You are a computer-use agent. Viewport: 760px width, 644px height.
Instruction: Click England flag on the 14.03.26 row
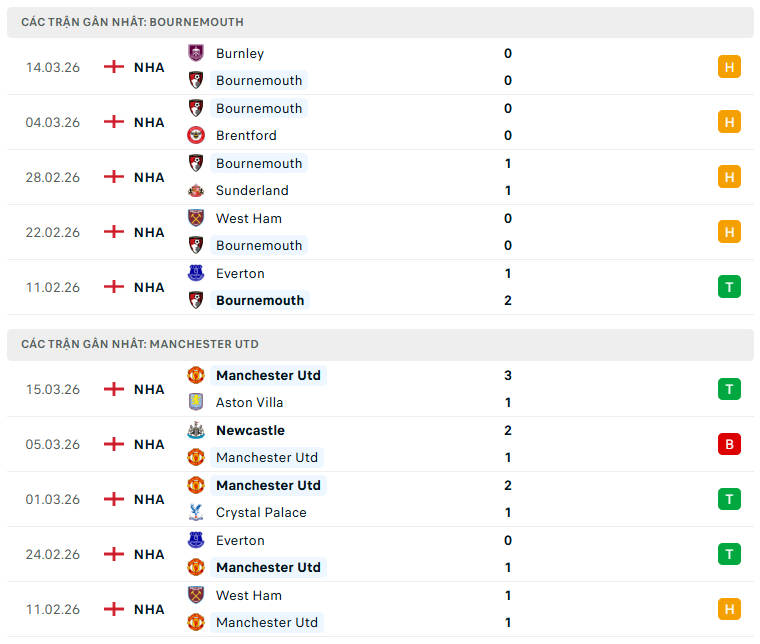point(114,67)
